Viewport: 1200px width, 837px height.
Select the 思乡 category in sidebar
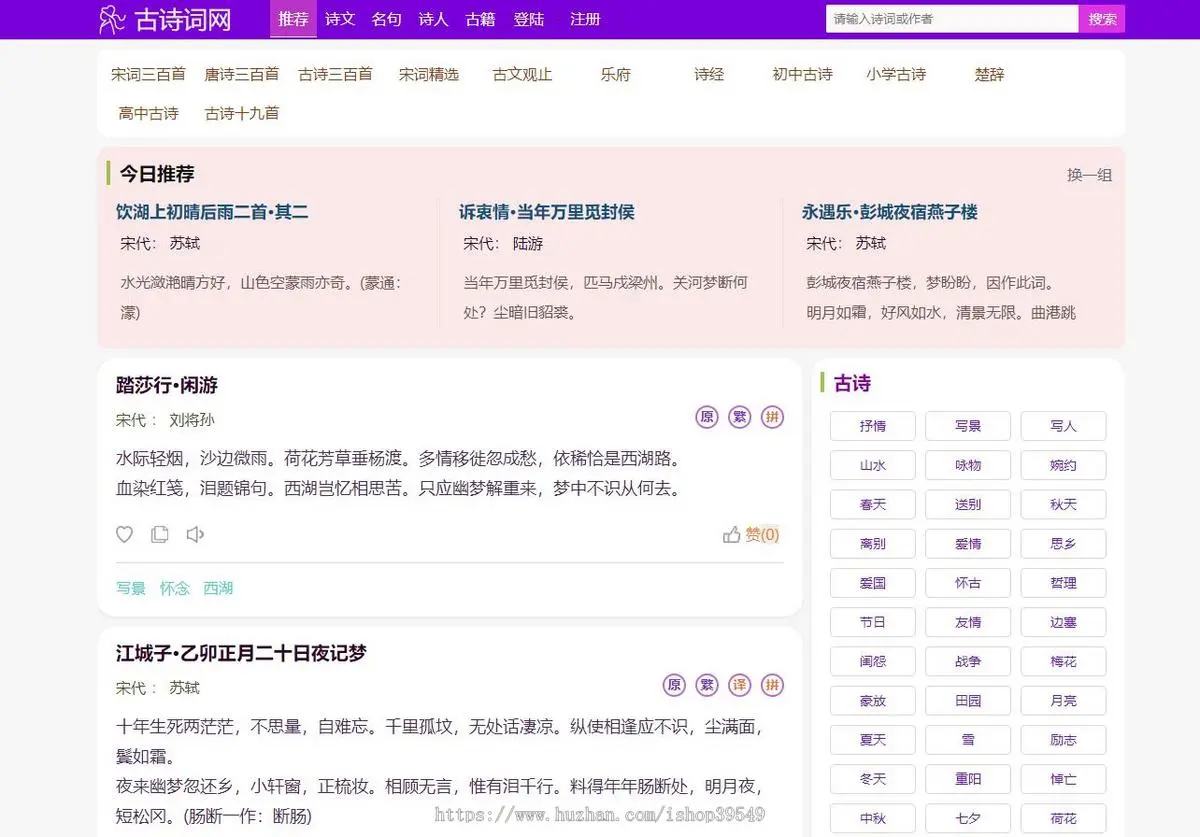1064,544
